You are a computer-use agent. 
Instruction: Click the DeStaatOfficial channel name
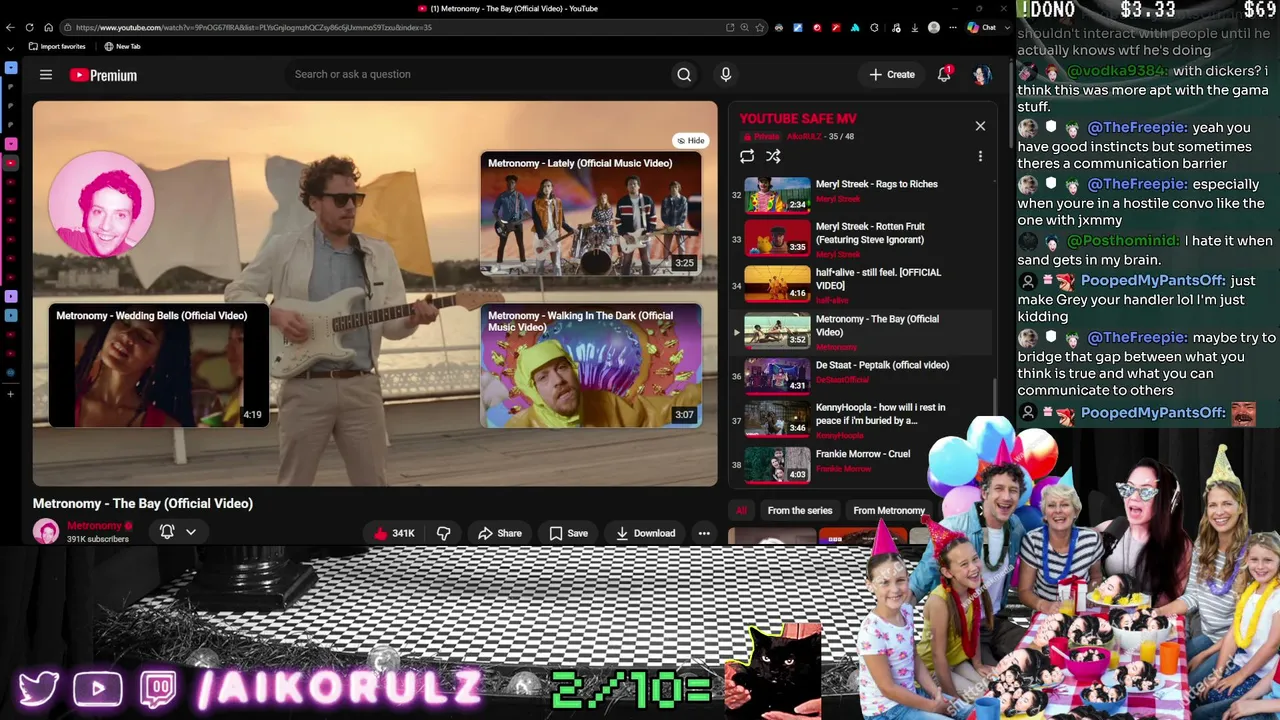coord(842,380)
